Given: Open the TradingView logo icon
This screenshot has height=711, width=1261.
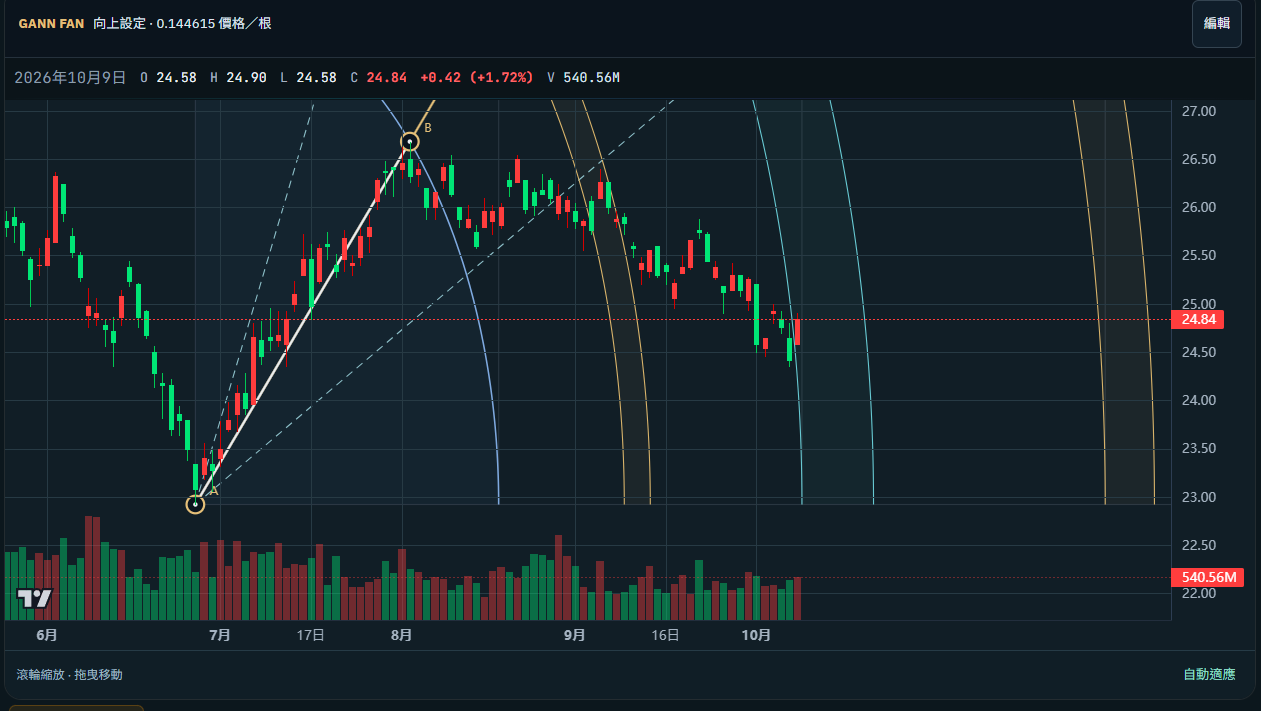Looking at the screenshot, I should tap(34, 599).
